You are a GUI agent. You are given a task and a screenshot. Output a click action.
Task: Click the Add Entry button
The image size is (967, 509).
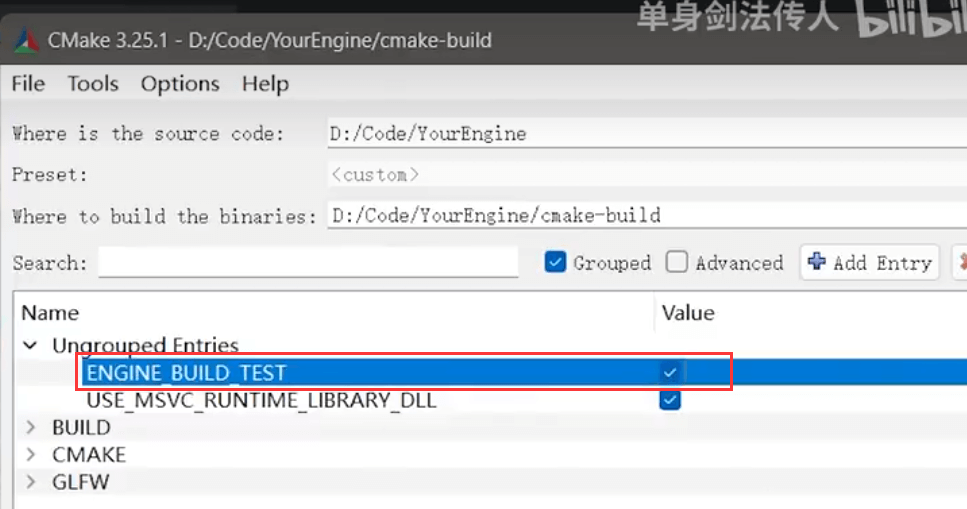870,263
